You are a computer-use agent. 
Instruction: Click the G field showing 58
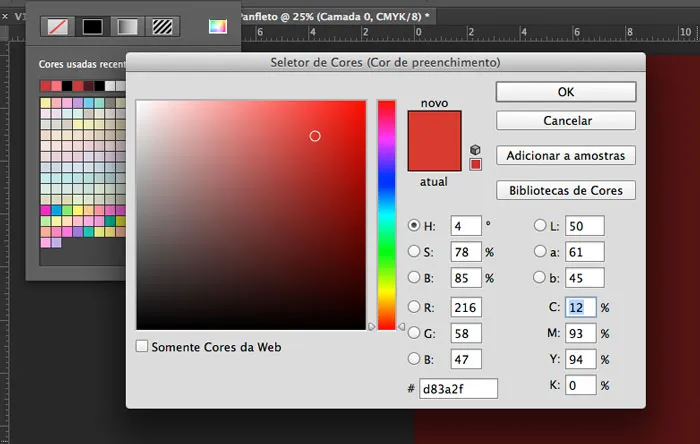[x=466, y=333]
